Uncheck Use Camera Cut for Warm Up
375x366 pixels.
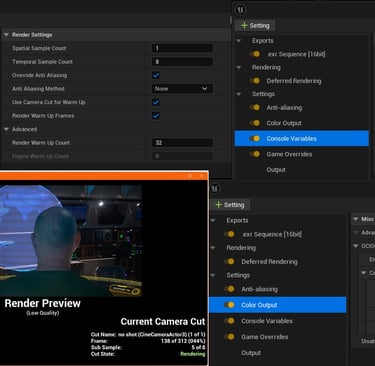(156, 102)
